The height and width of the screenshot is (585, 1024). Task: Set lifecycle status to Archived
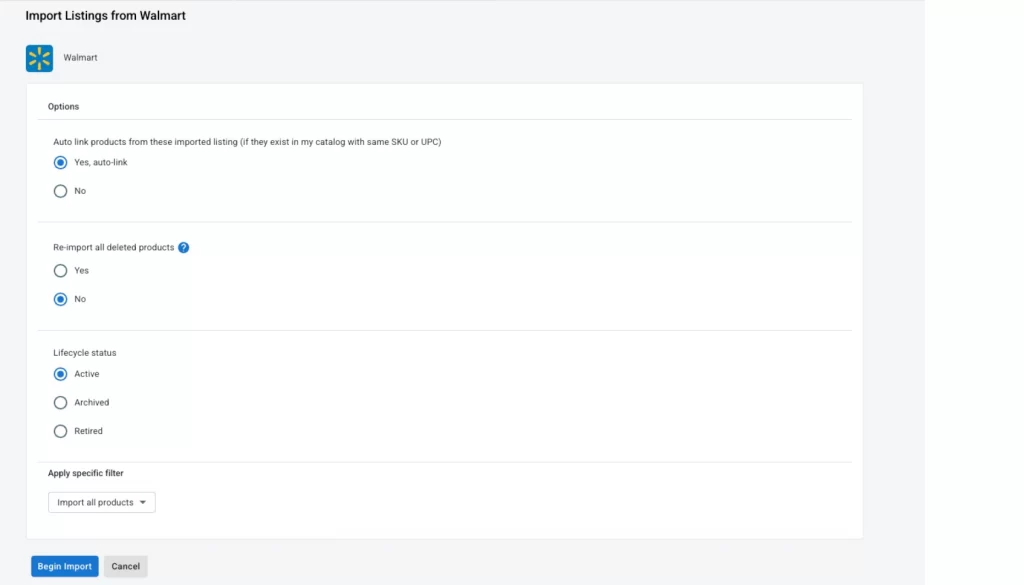tap(60, 403)
